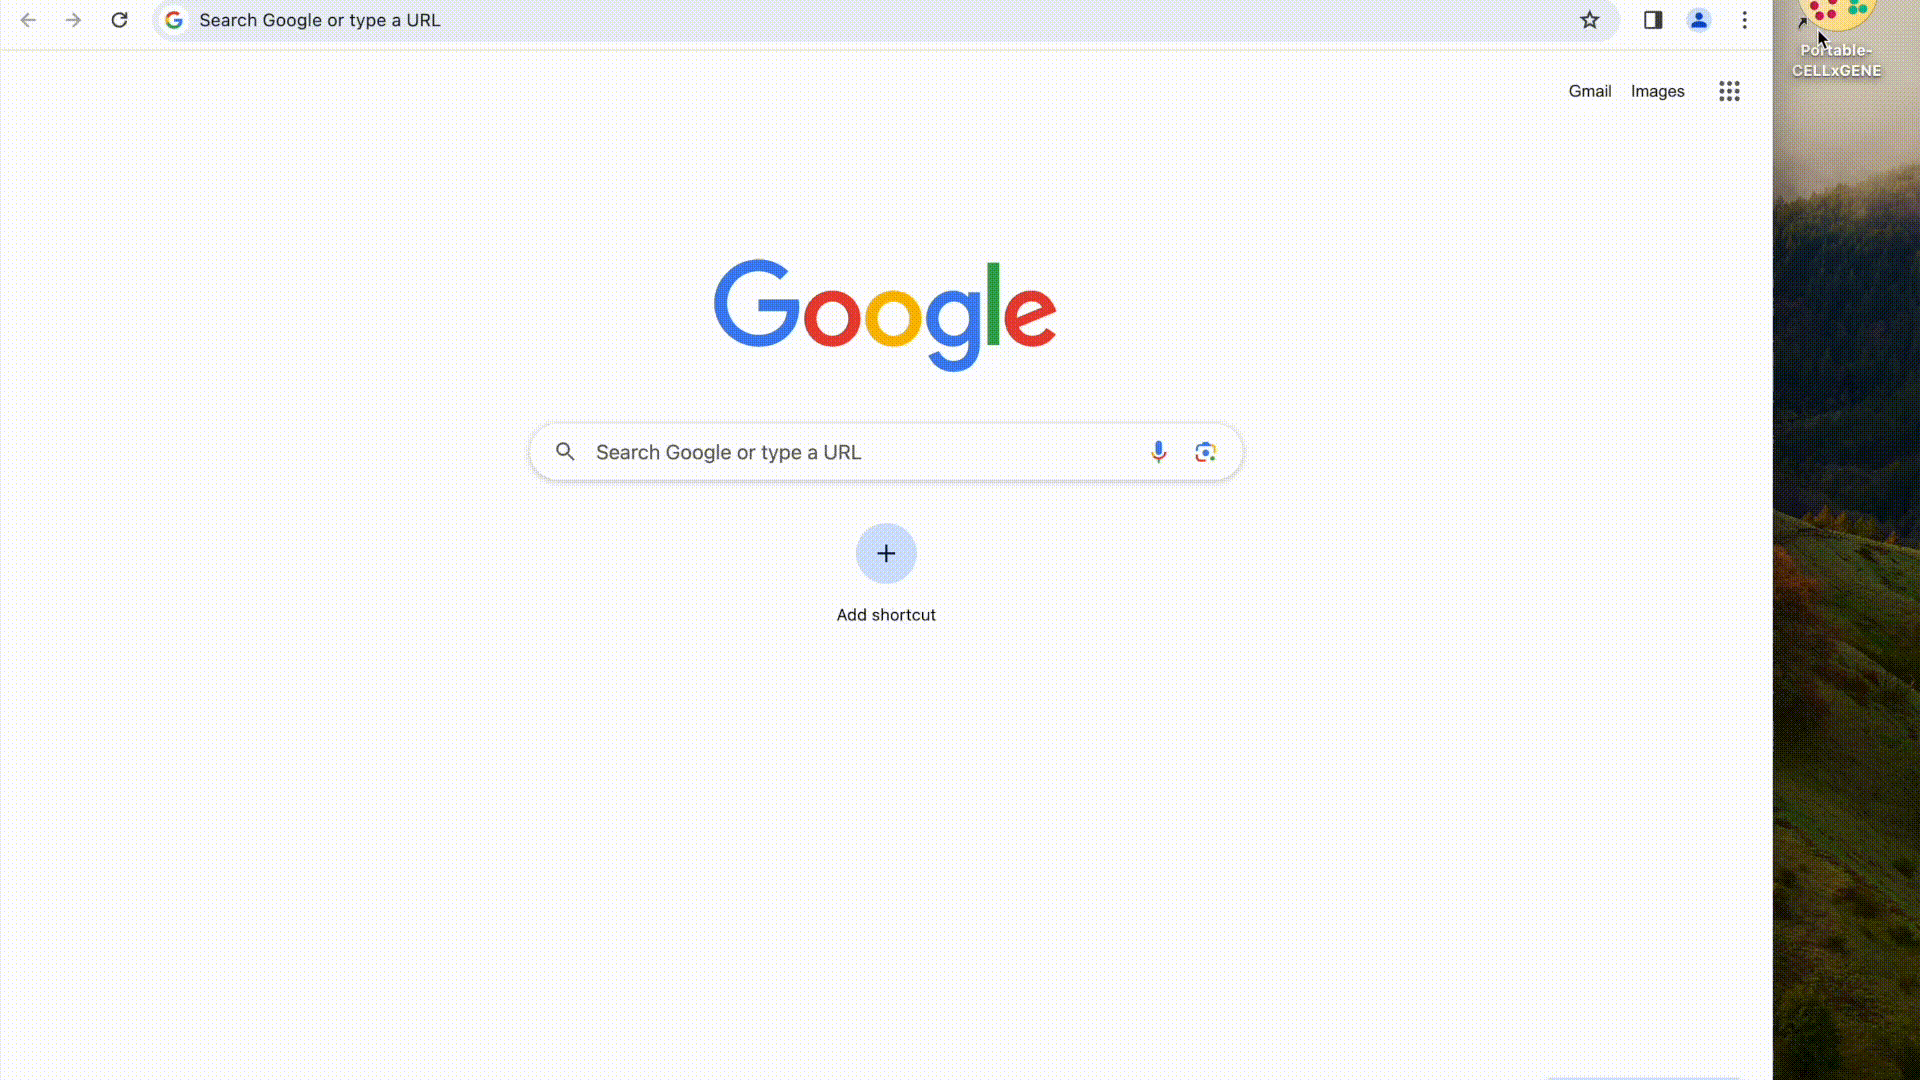The image size is (1920, 1080).
Task: Open the Gmail menu item
Action: pyautogui.click(x=1589, y=90)
